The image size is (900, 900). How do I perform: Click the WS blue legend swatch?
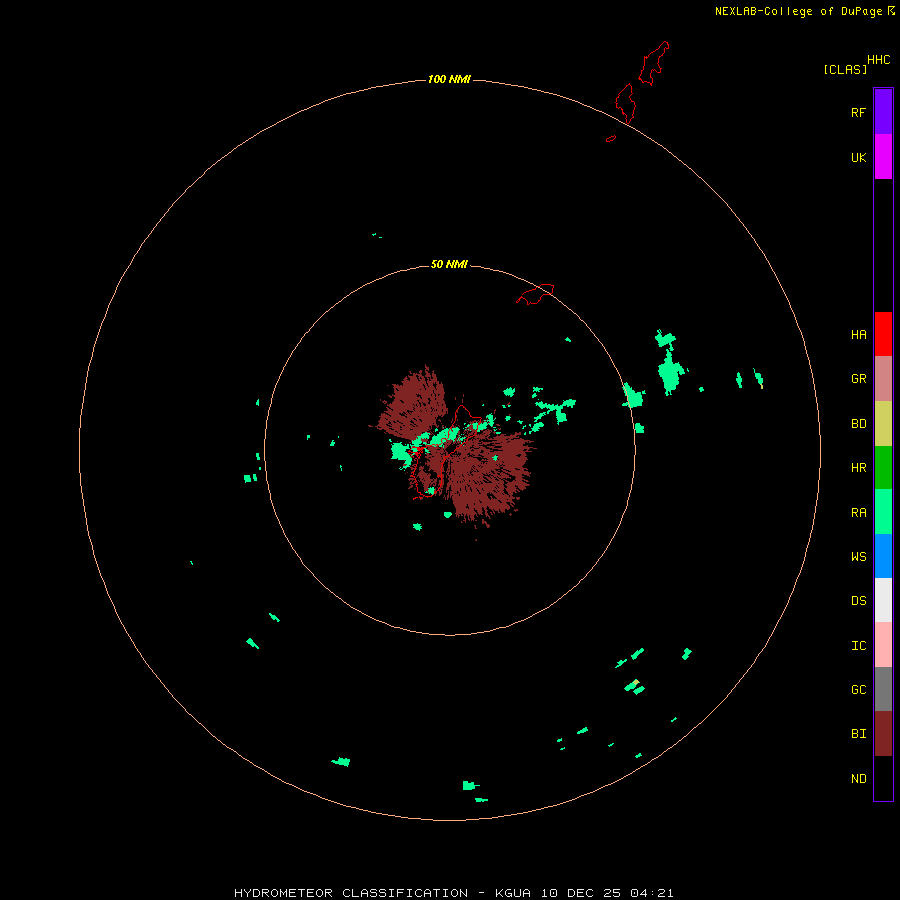(883, 556)
